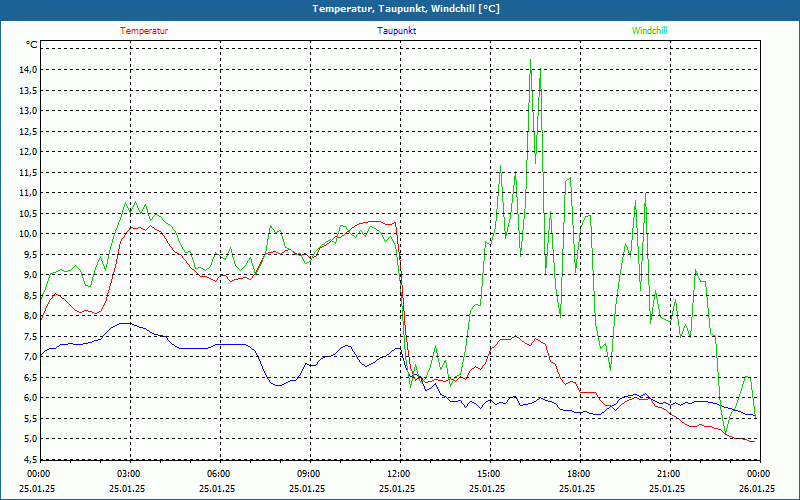Click the 5,5 y-axis value

31,418
